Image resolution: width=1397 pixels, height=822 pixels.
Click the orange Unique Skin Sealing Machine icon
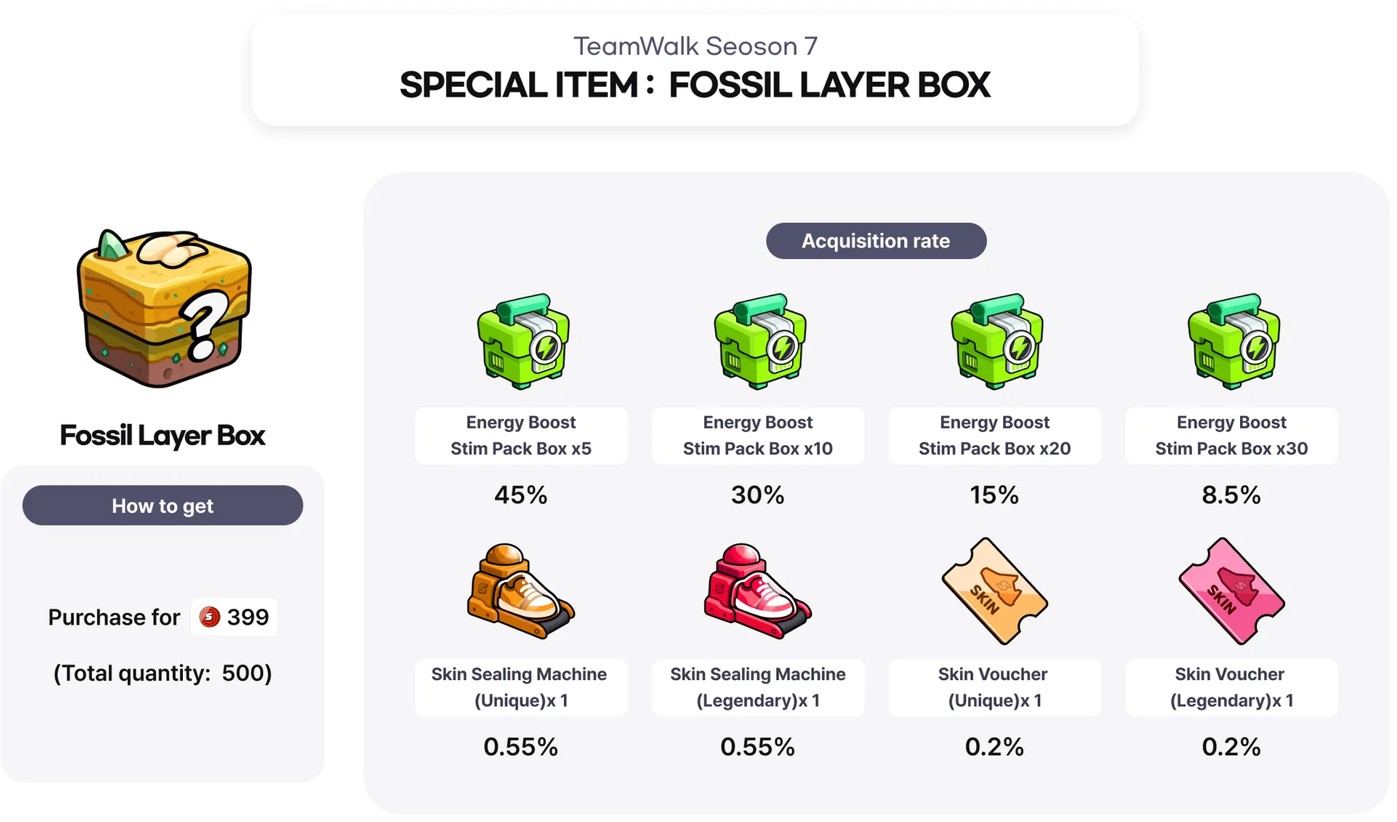(520, 591)
